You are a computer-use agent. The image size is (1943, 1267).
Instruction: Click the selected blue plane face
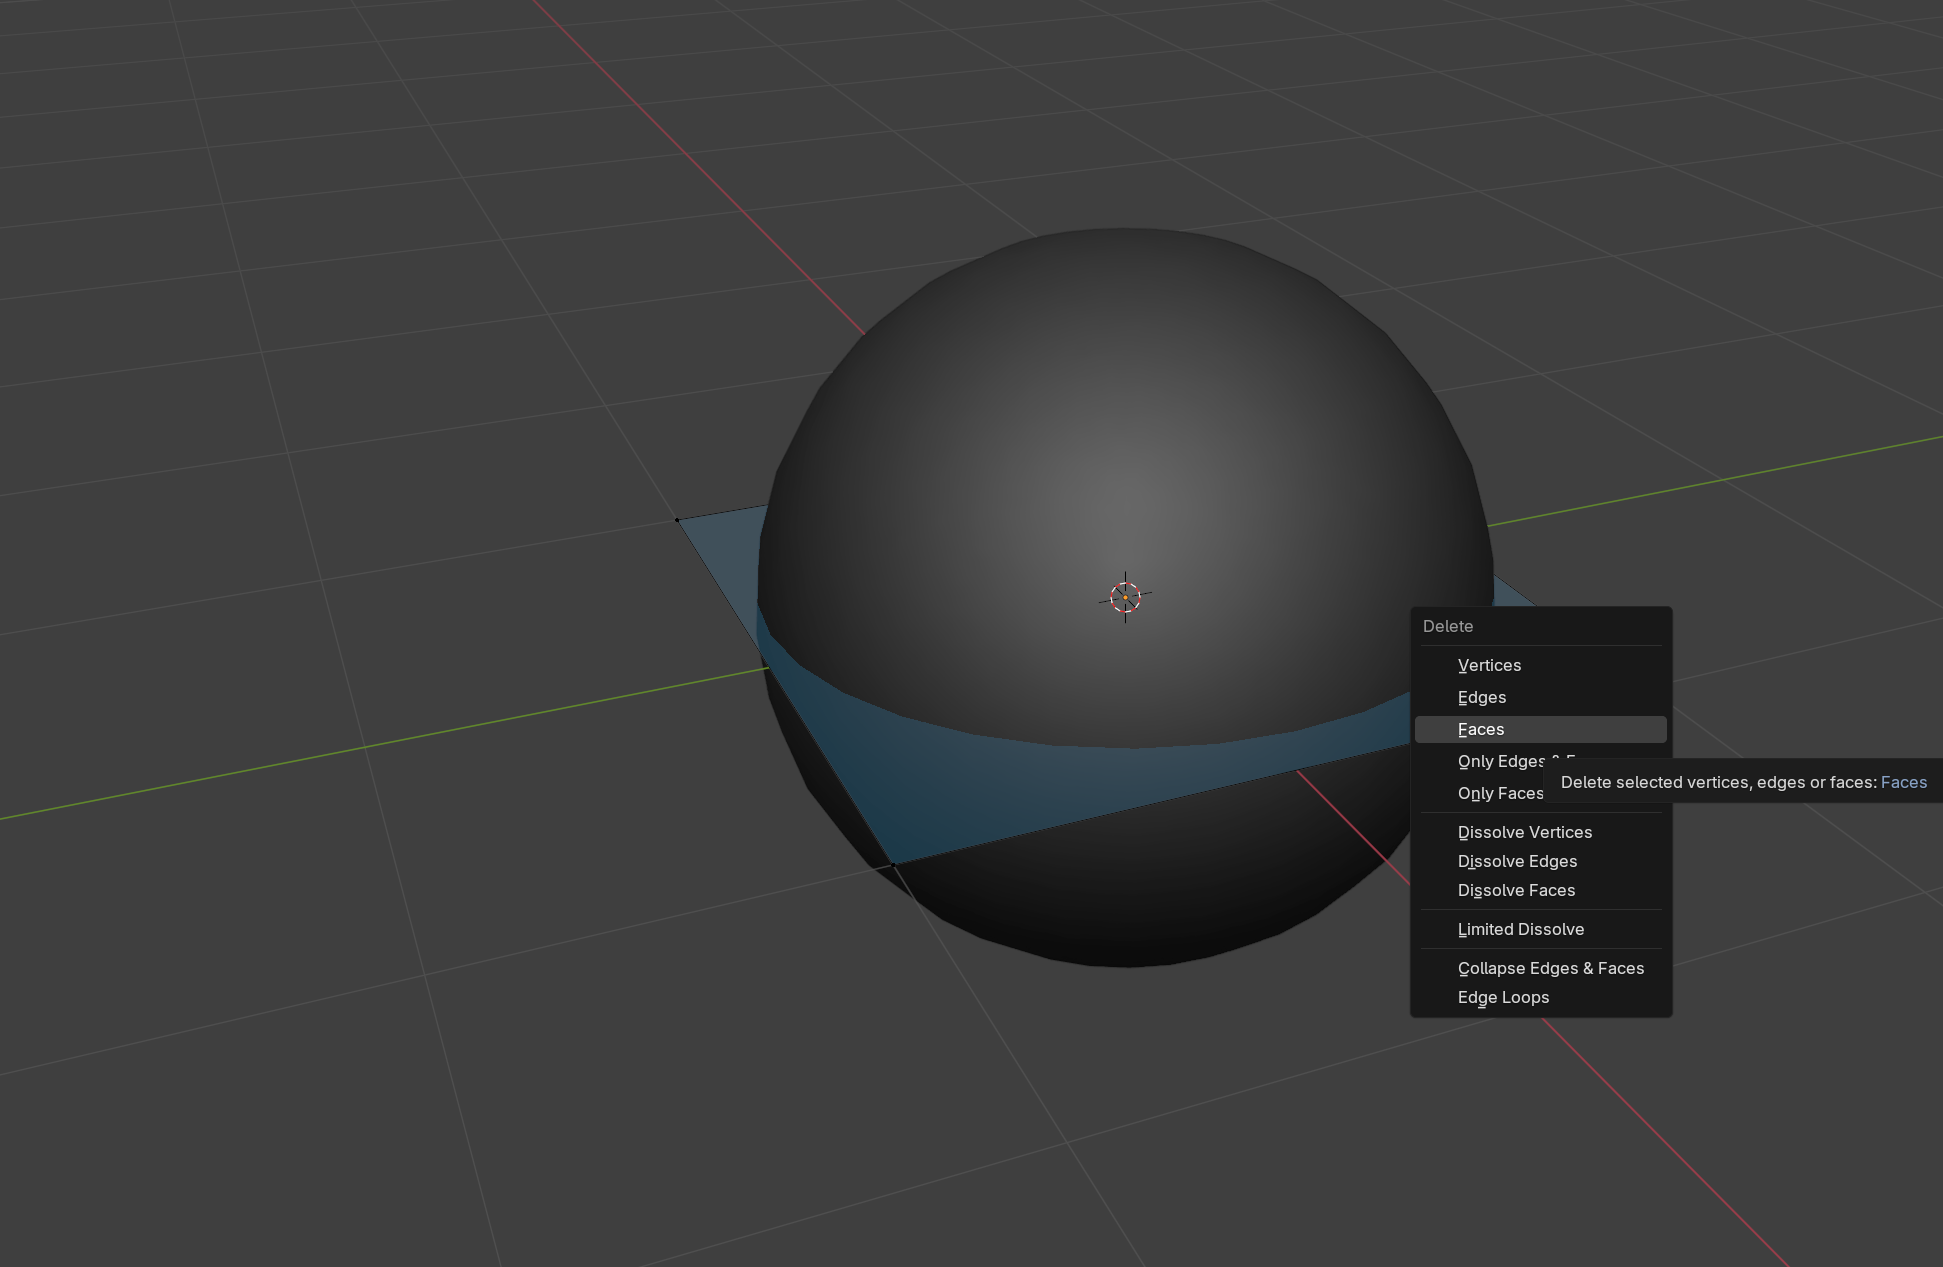pos(1000,790)
